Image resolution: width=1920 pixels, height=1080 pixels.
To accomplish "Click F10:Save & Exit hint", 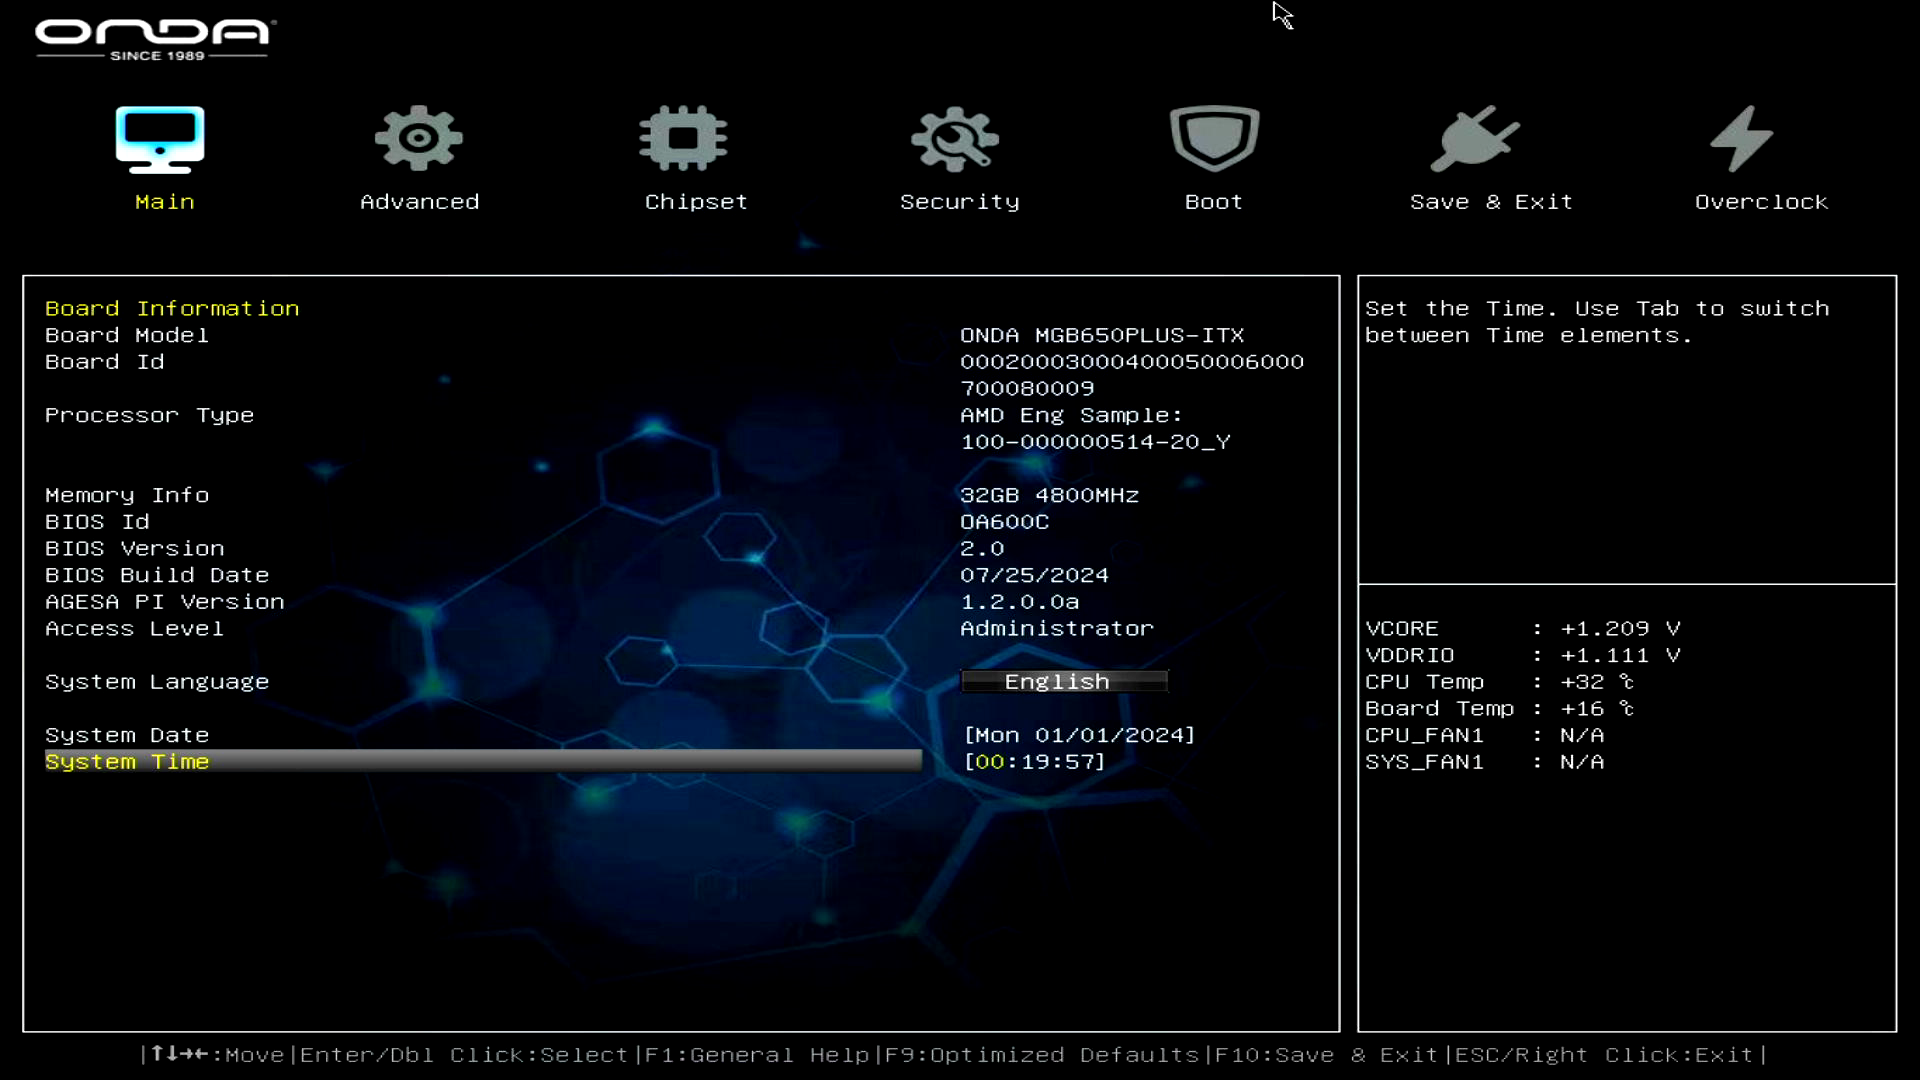I will (1326, 1055).
